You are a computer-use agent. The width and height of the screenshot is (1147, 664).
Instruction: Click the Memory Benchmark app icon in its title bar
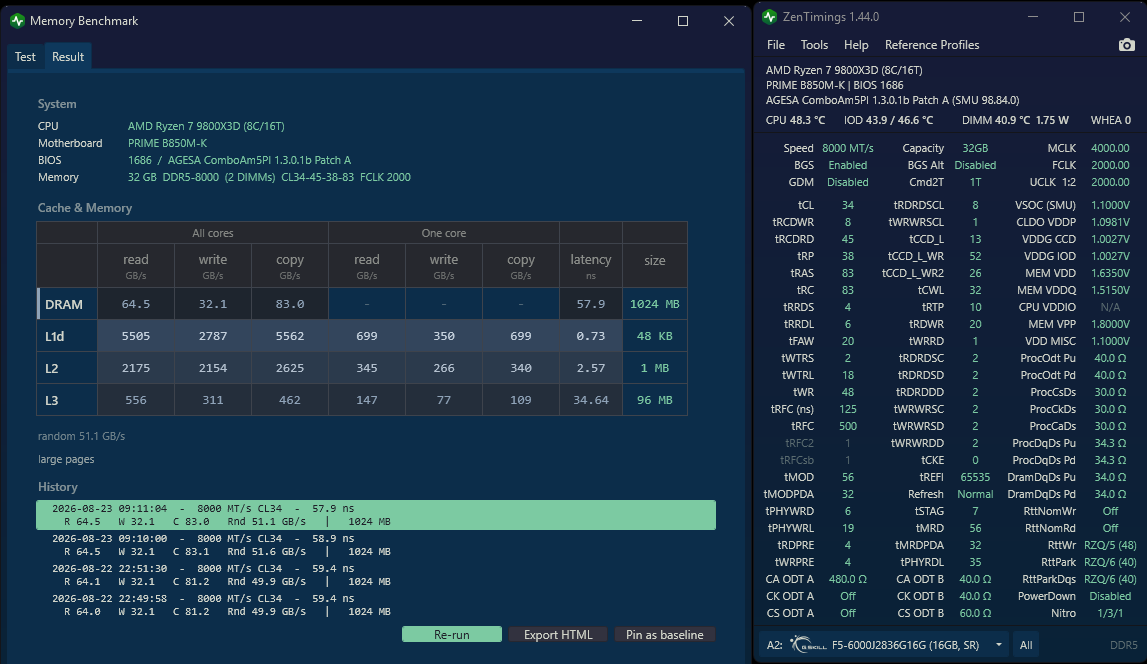(x=18, y=21)
